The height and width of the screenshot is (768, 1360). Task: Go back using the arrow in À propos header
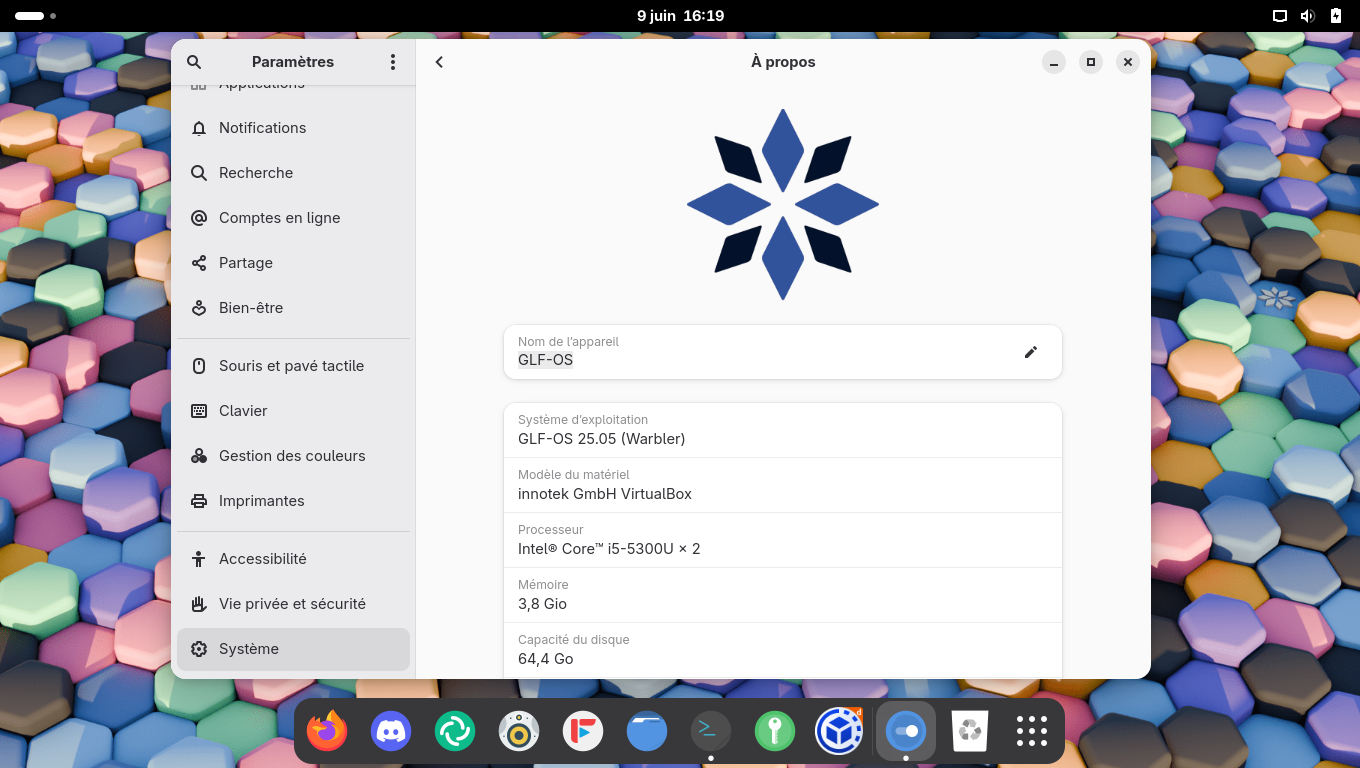pyautogui.click(x=439, y=62)
